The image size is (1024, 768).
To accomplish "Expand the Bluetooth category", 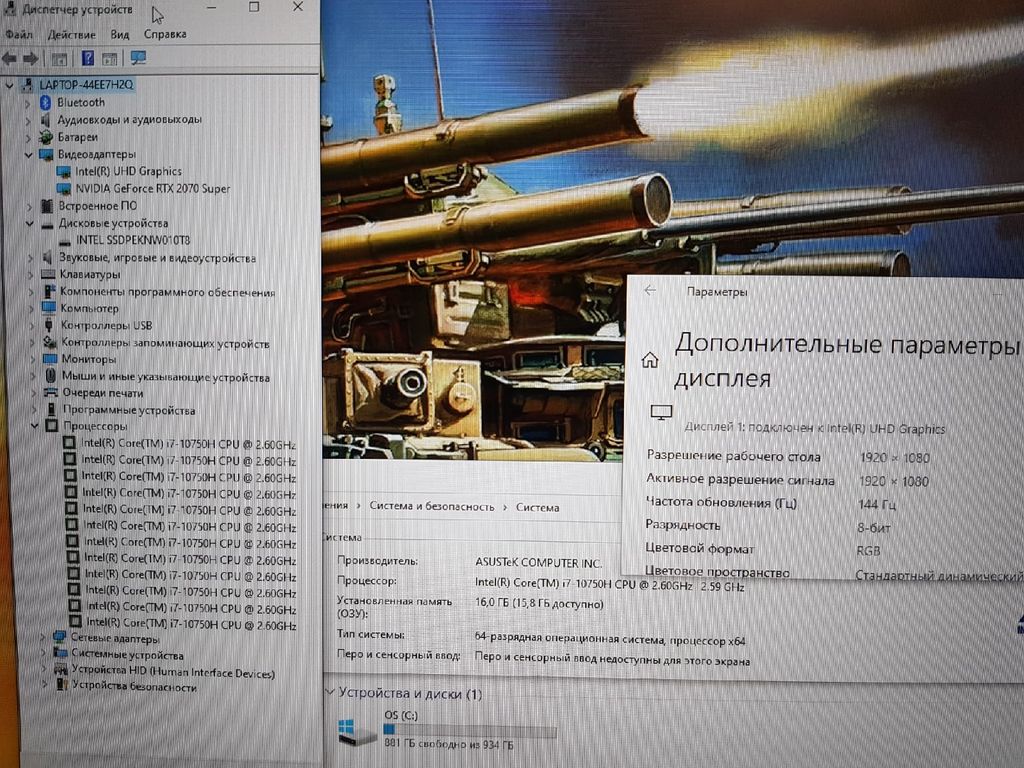I will [28, 102].
